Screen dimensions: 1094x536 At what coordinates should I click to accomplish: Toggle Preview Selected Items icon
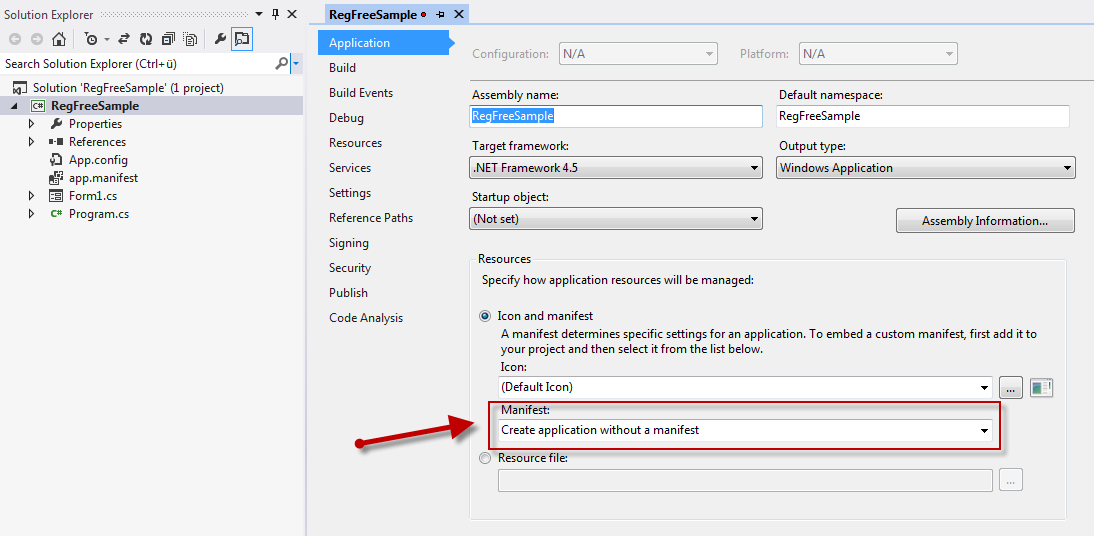pyautogui.click(x=242, y=40)
